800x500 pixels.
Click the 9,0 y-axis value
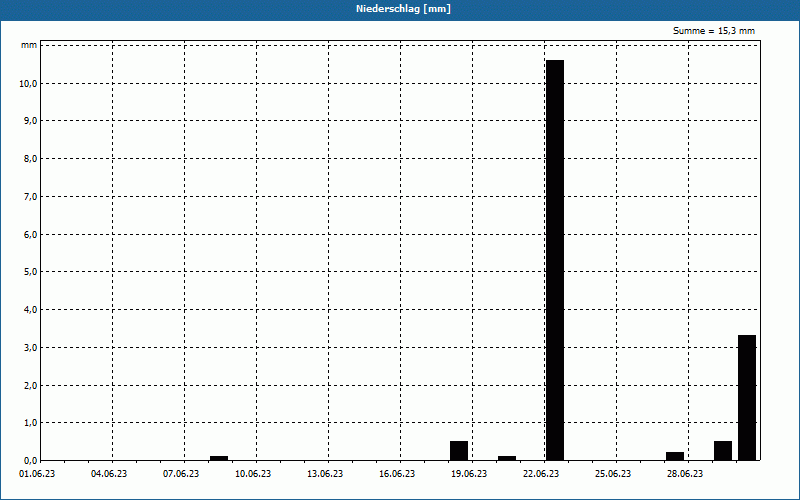tap(30, 121)
